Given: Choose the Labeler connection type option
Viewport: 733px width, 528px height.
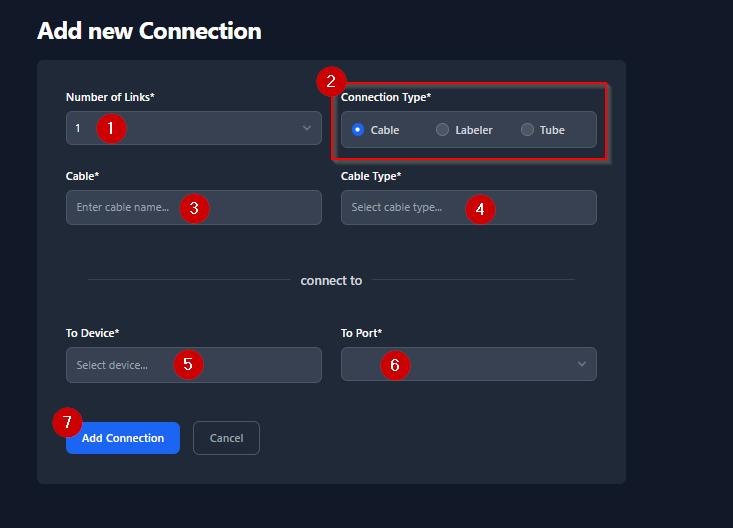Looking at the screenshot, I should pyautogui.click(x=443, y=130).
